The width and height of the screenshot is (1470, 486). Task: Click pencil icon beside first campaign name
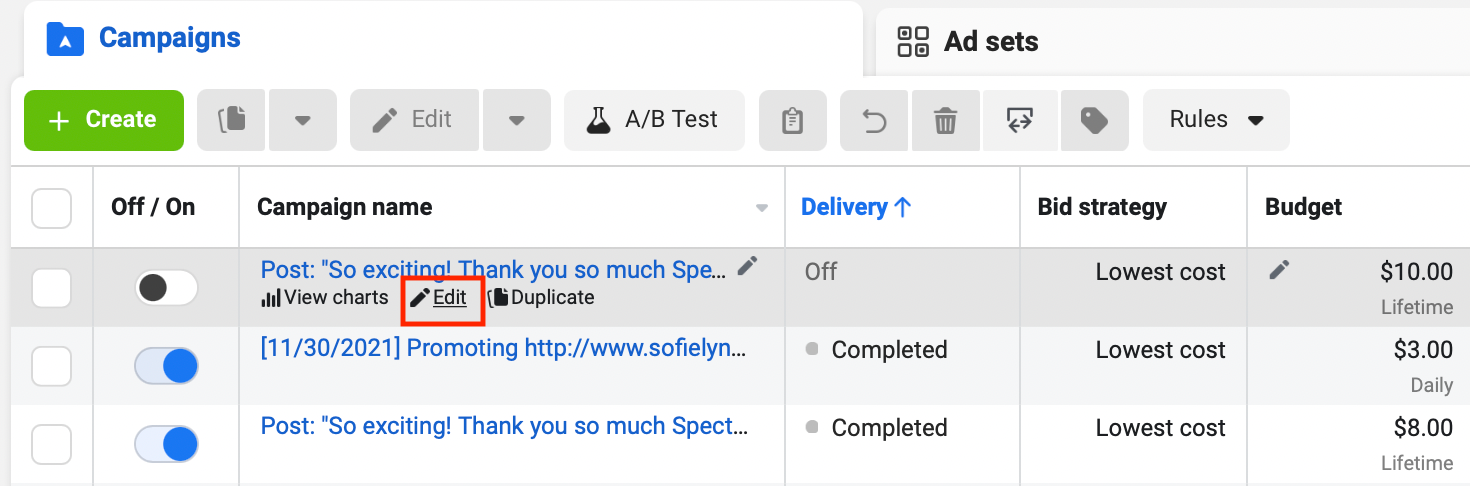pyautogui.click(x=747, y=266)
